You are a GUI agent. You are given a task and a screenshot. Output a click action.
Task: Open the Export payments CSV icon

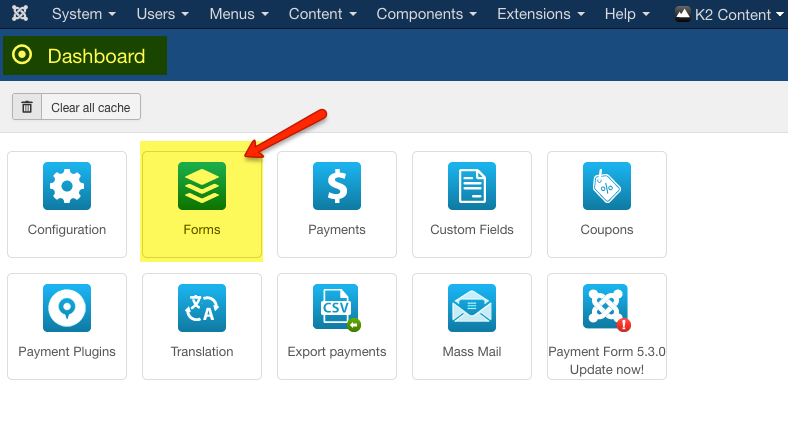(337, 308)
